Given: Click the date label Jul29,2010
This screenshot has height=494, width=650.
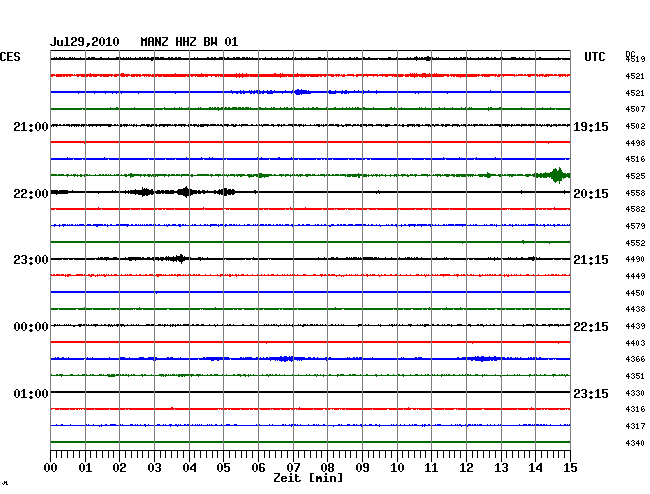Looking at the screenshot, I should [85, 42].
